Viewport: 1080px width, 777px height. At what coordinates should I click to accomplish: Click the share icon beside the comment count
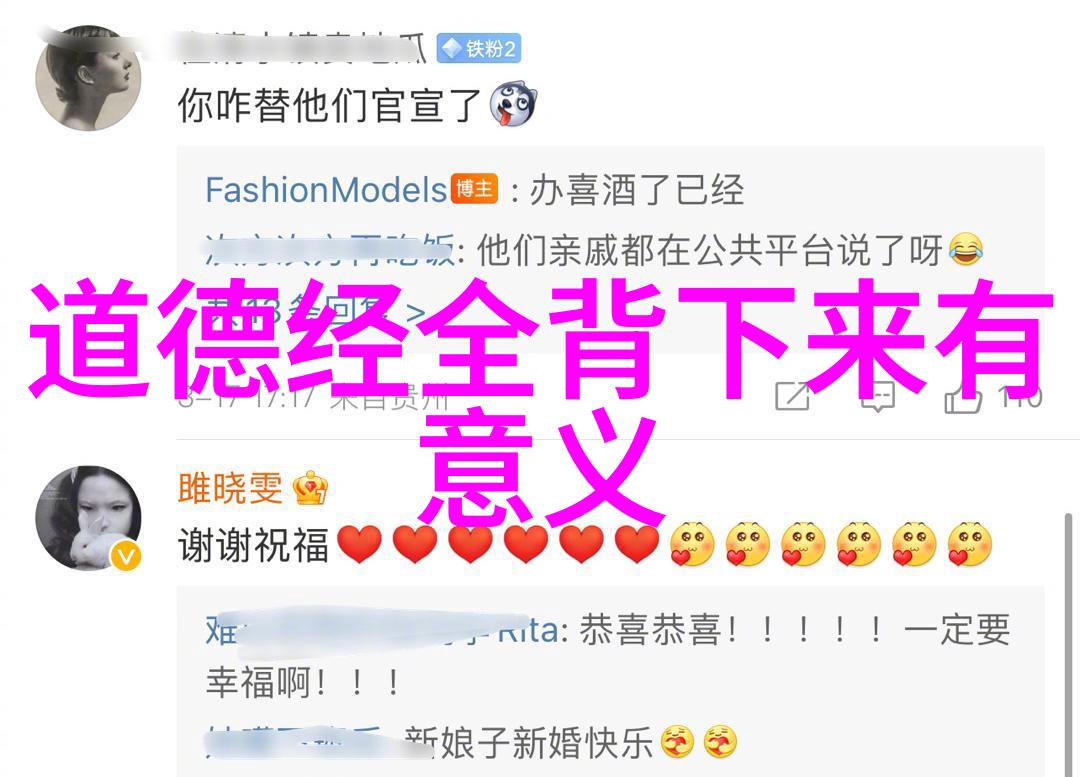coord(793,396)
